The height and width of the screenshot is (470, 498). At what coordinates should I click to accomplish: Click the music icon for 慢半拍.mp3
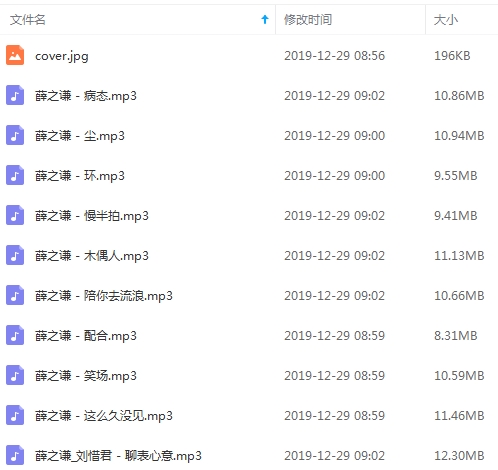point(15,215)
